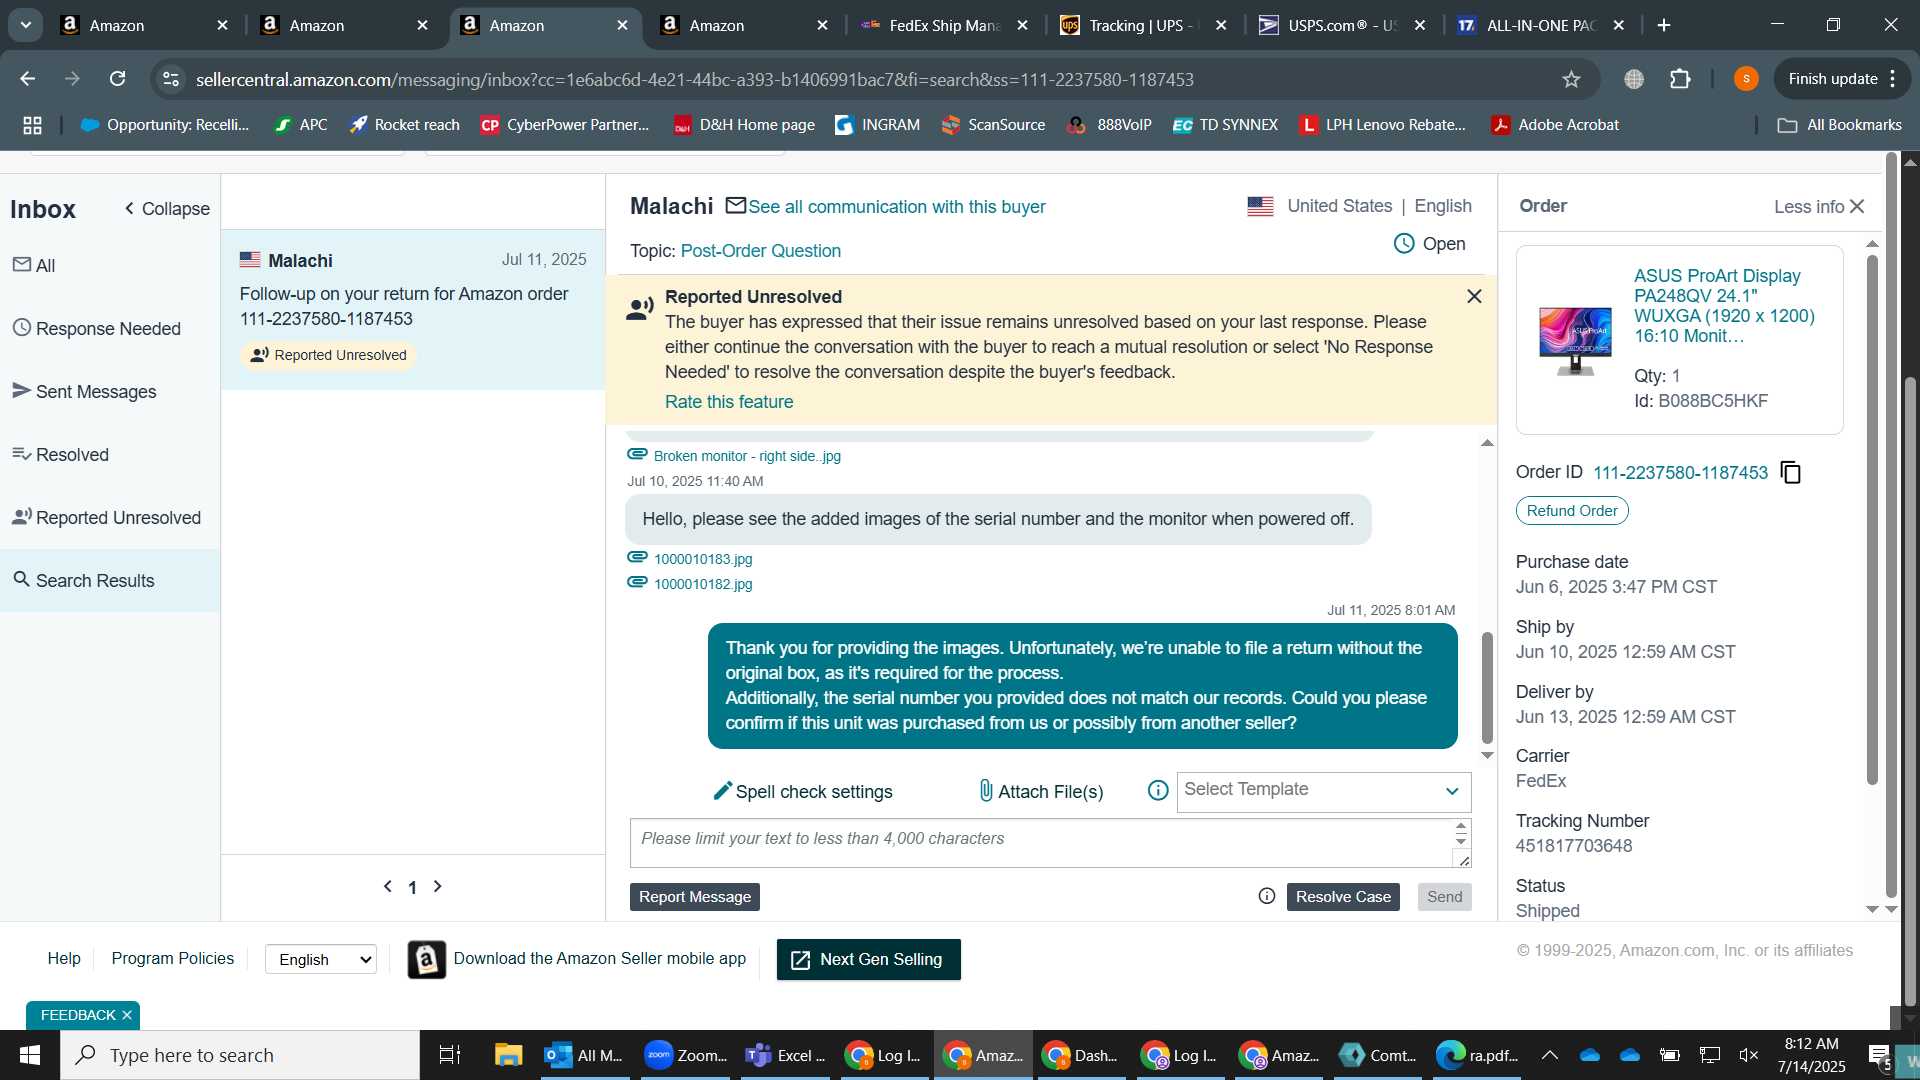Go to previous page of conversations
1920x1080 pixels.
click(388, 887)
